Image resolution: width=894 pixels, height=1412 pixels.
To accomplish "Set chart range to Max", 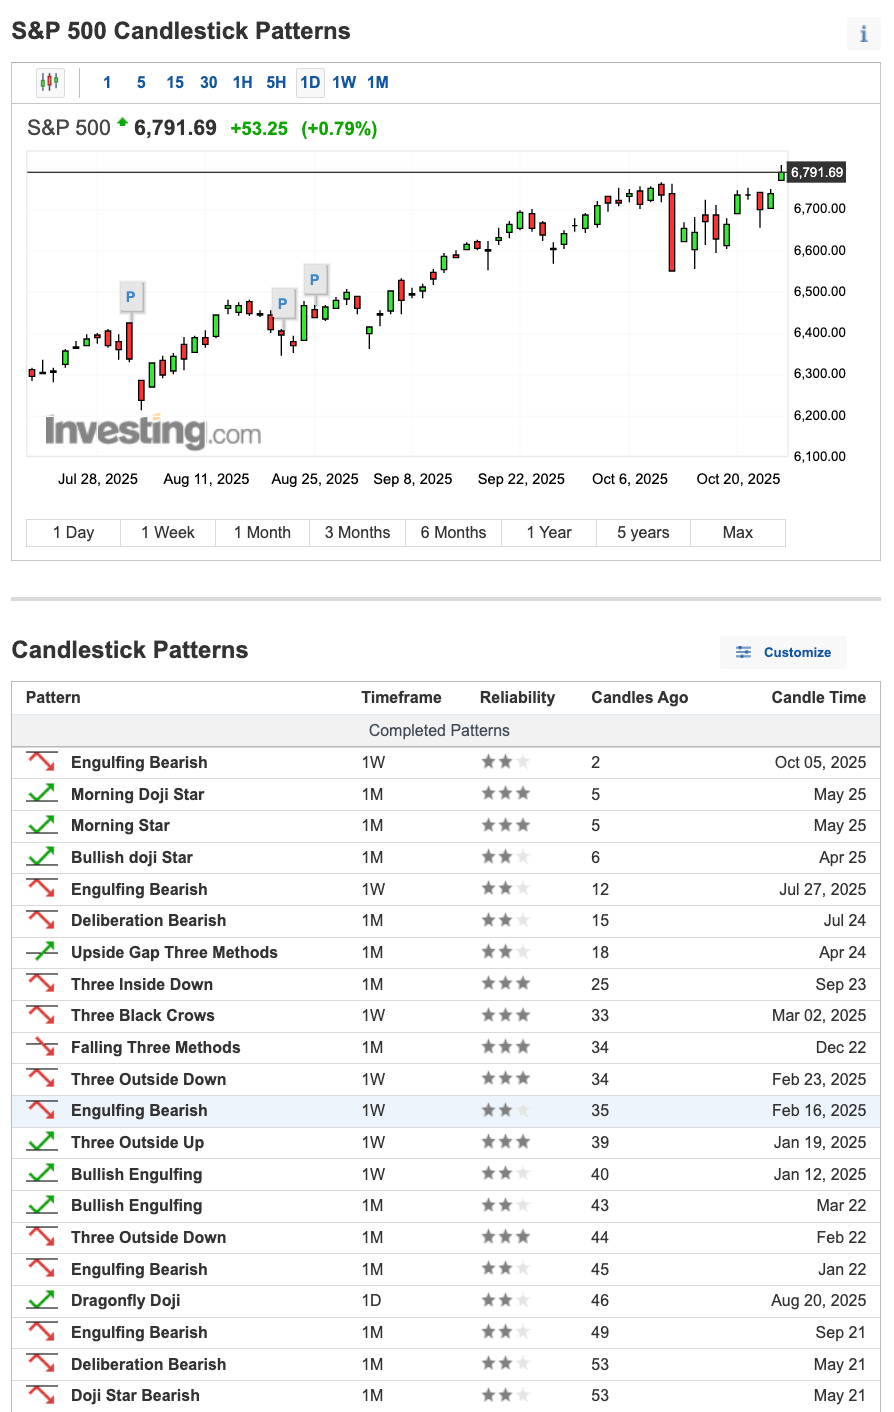I will [x=738, y=532].
